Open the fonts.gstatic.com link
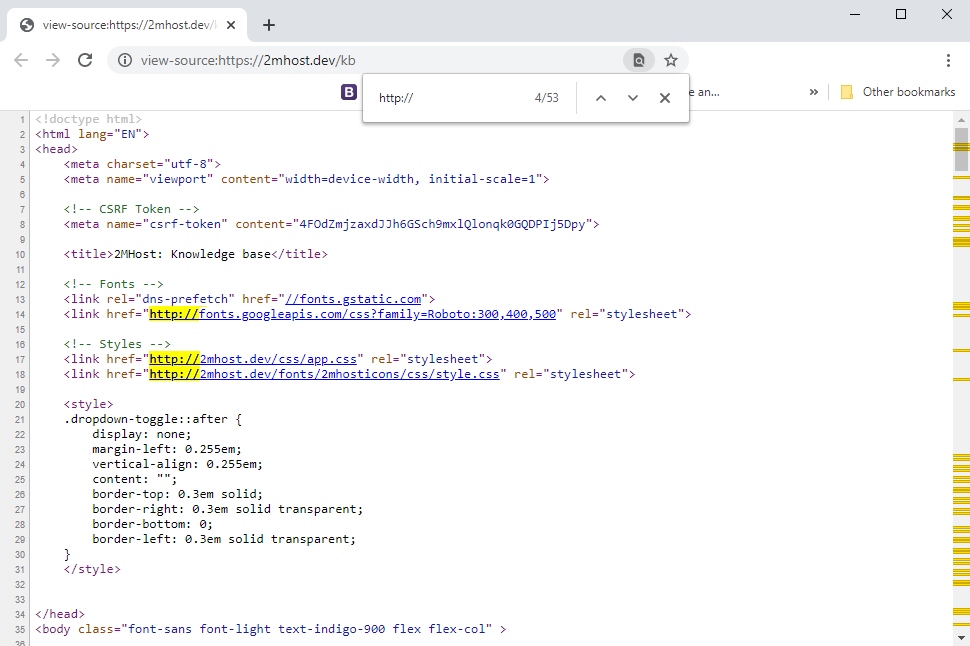The image size is (970, 646). tap(356, 299)
